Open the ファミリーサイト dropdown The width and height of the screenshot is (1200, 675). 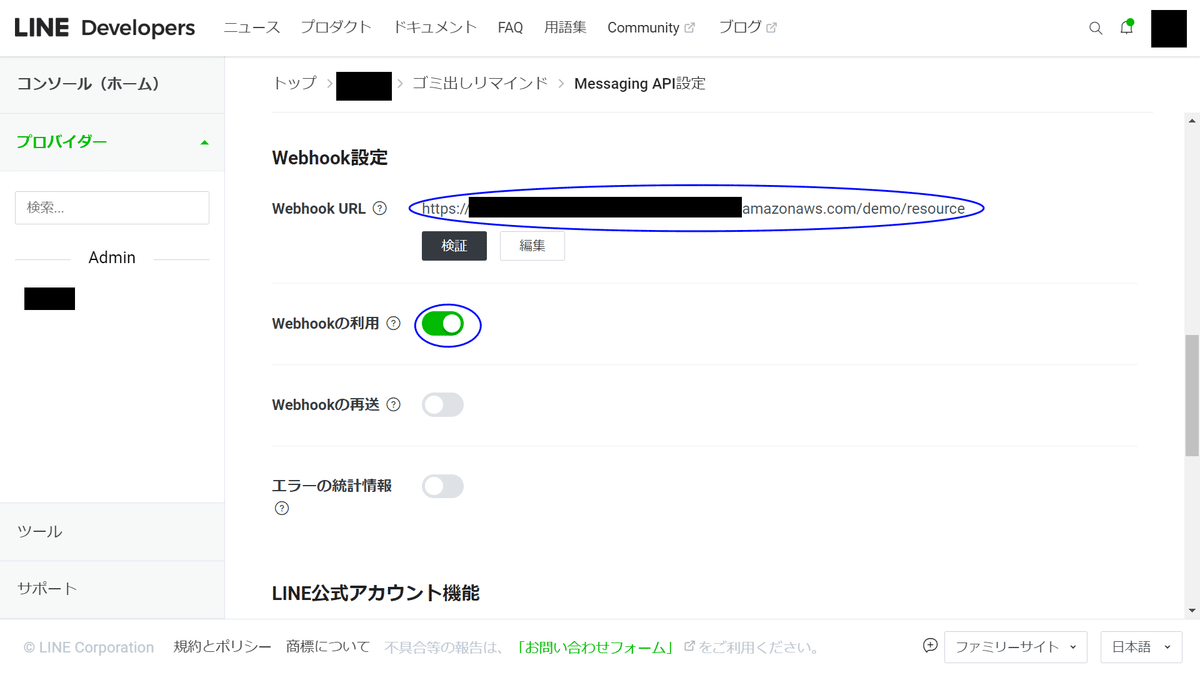pos(1015,647)
